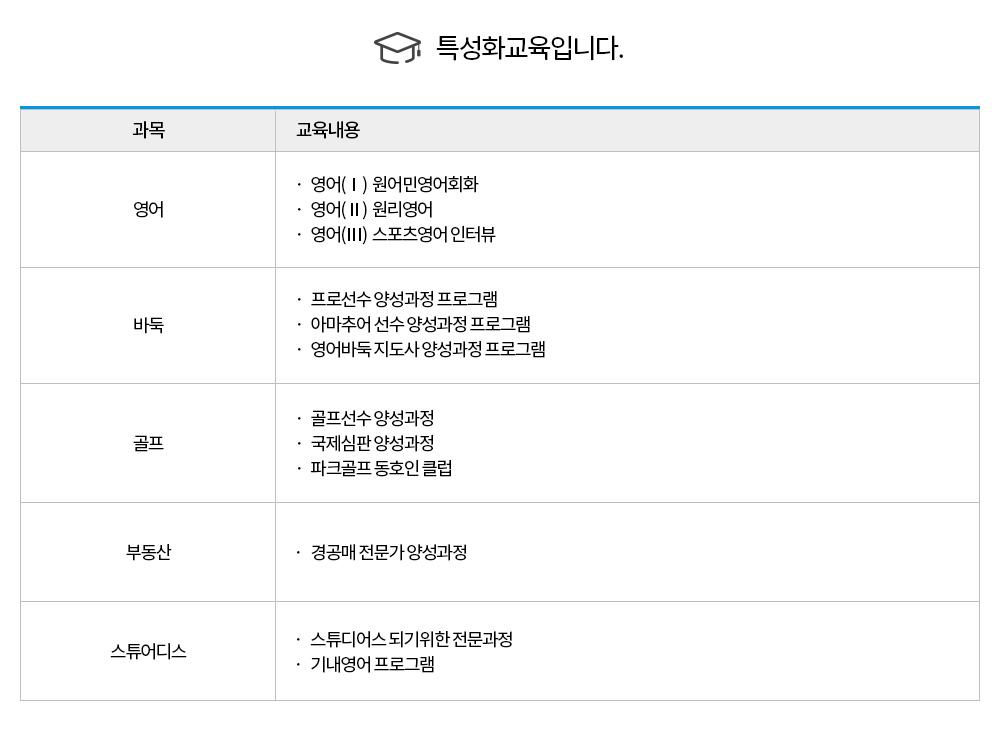Click the 과목 column header
Screen dimensions: 1000x742
point(149,130)
